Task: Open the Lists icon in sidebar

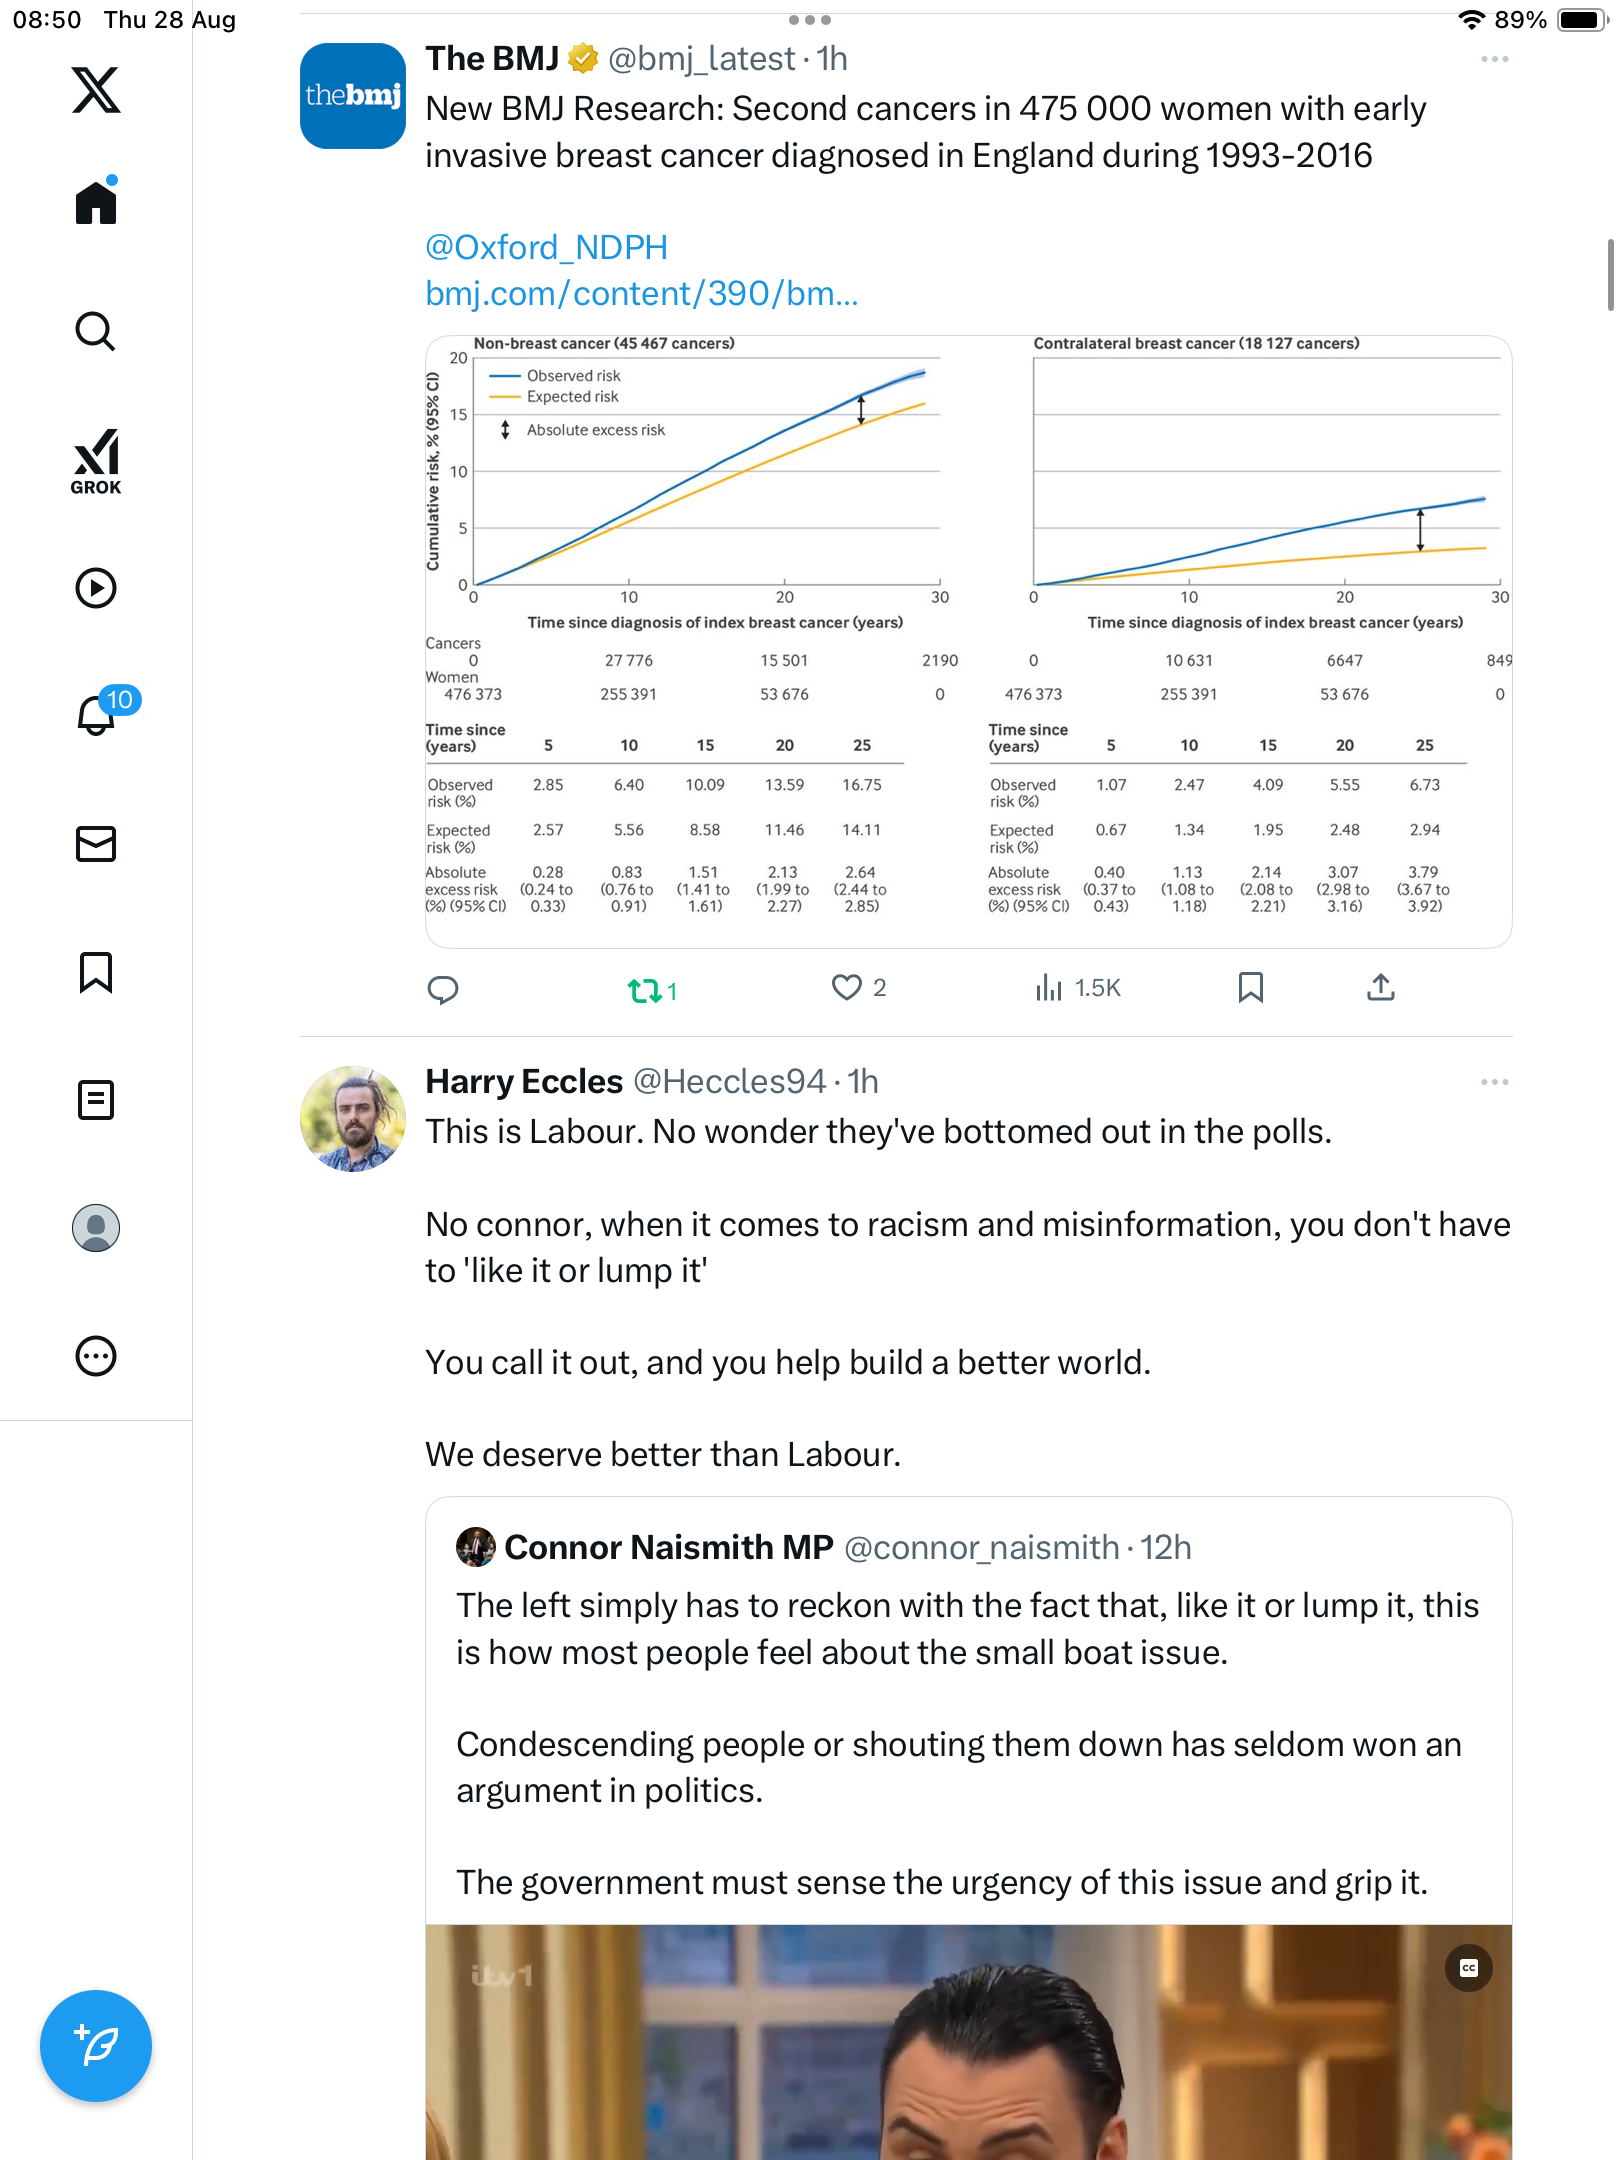Action: coord(96,1100)
